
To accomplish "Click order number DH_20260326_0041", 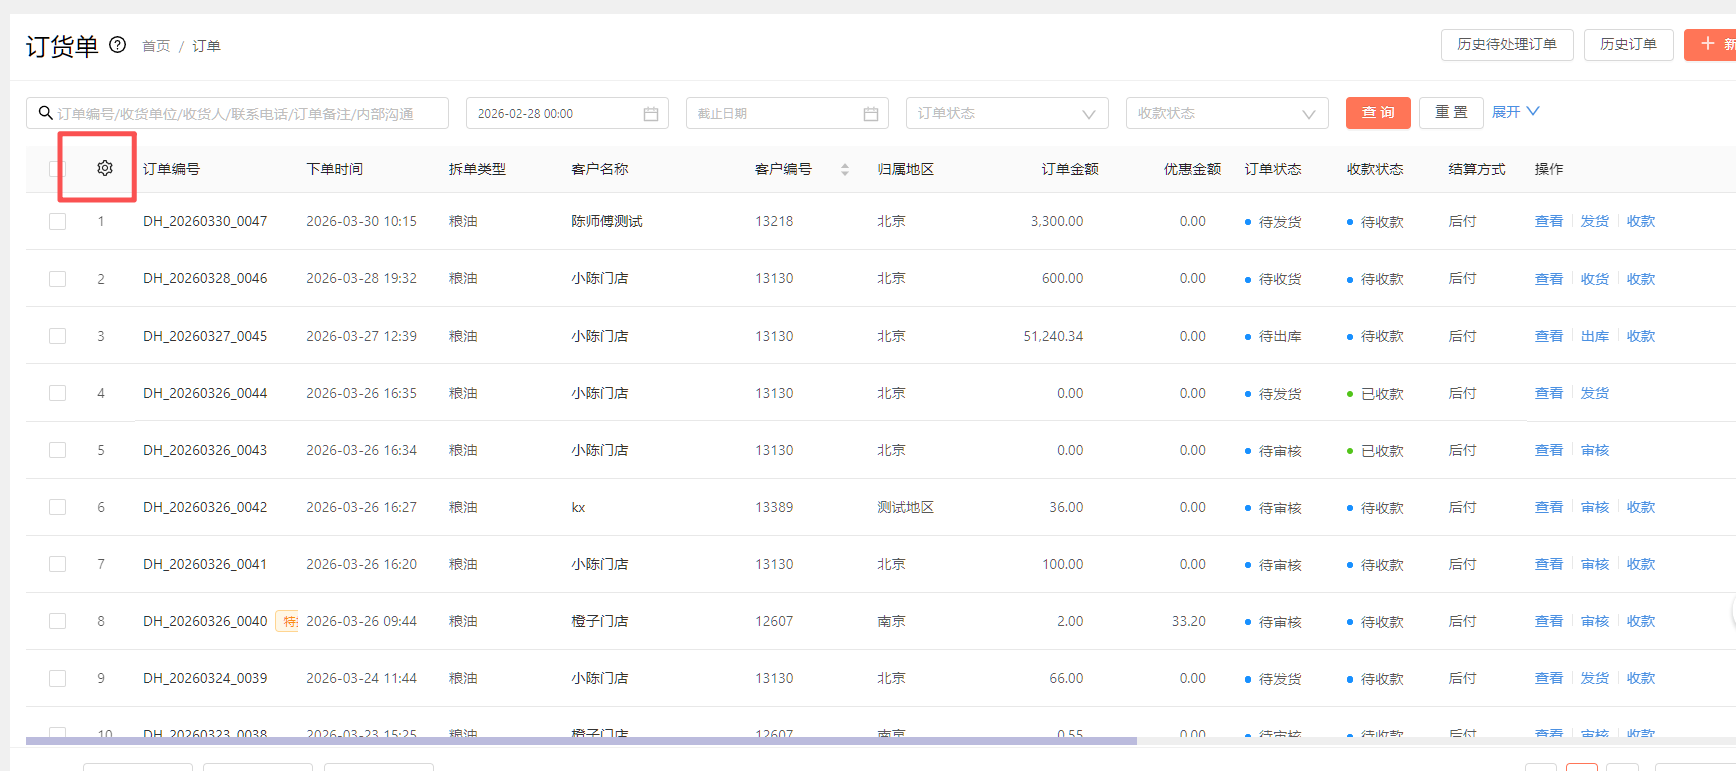I will coord(205,564).
